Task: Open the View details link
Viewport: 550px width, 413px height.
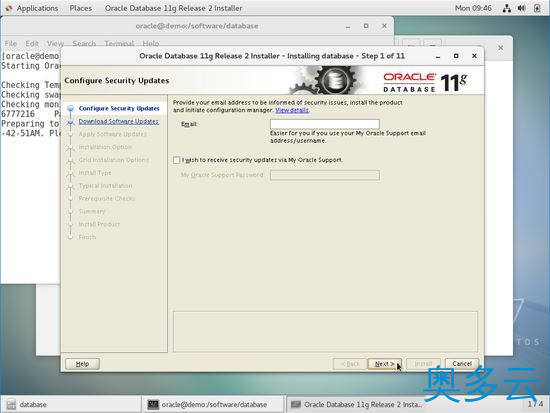Action: pyautogui.click(x=292, y=110)
